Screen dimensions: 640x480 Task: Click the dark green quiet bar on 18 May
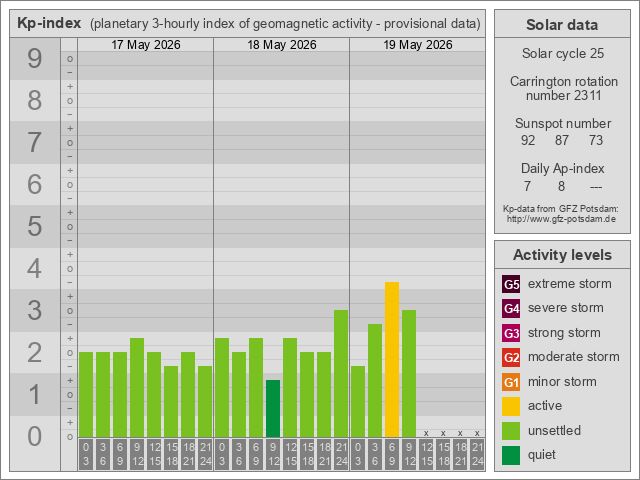click(273, 409)
